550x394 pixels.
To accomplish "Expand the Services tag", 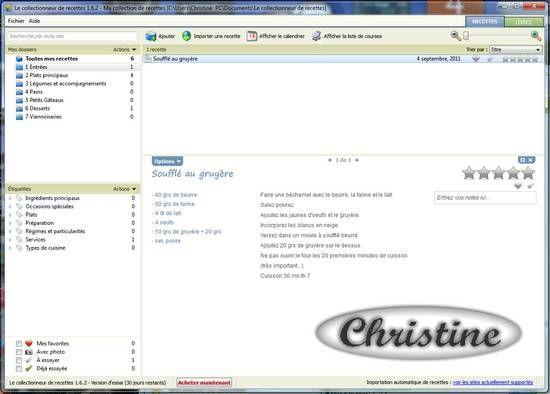I will (x=10, y=240).
